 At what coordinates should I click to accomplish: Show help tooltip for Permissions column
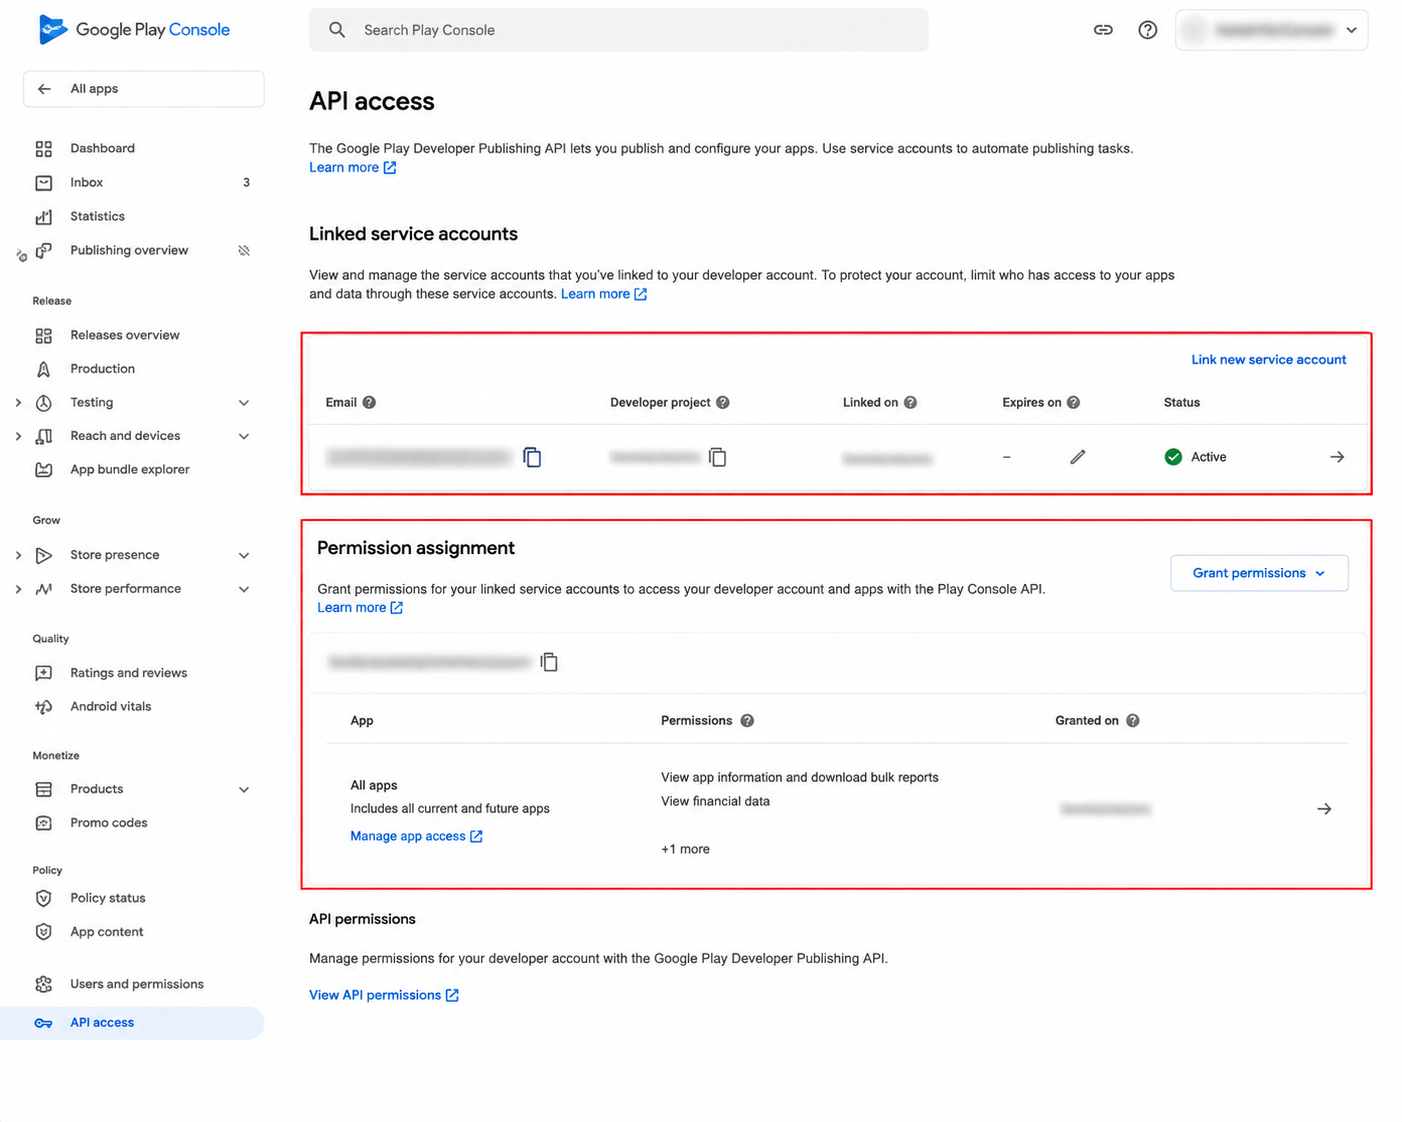(747, 721)
